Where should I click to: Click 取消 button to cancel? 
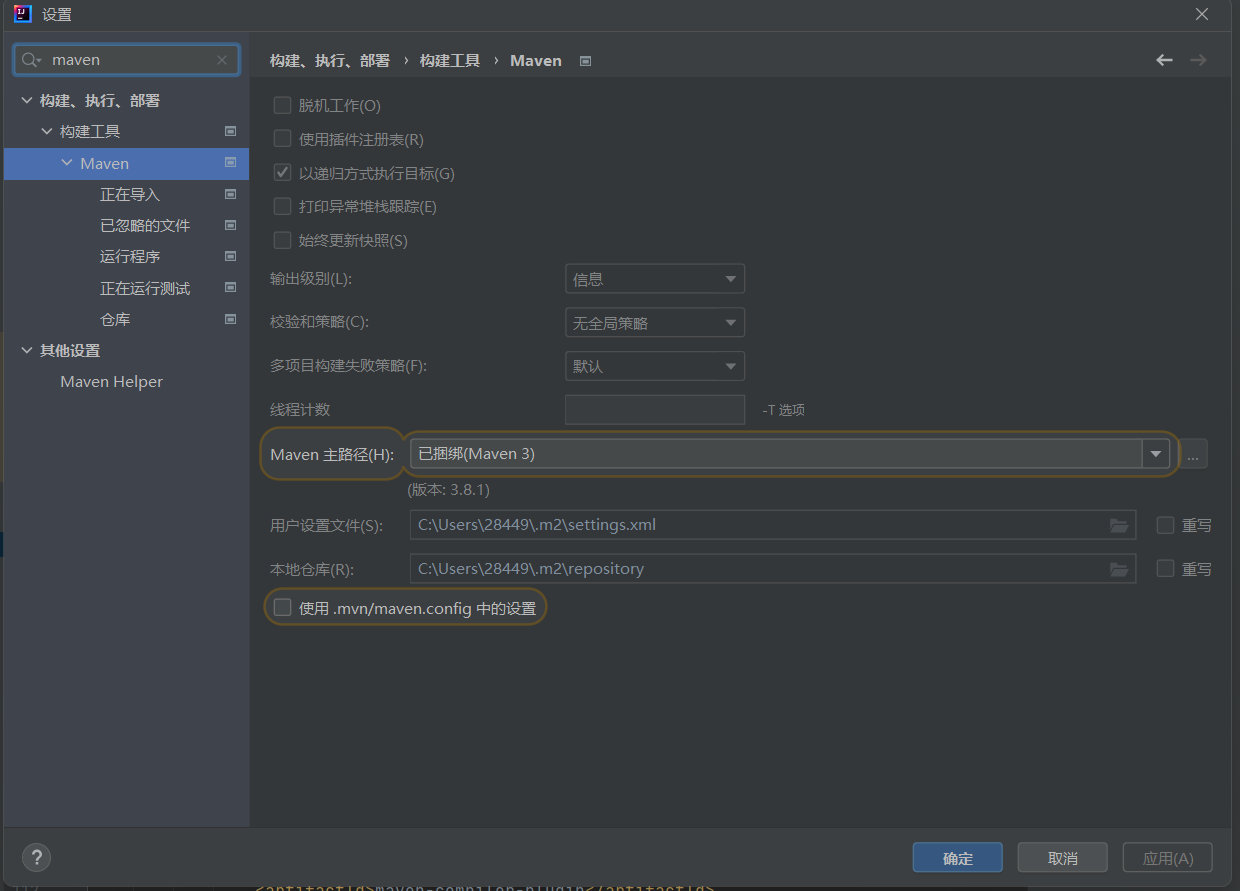[x=1063, y=858]
